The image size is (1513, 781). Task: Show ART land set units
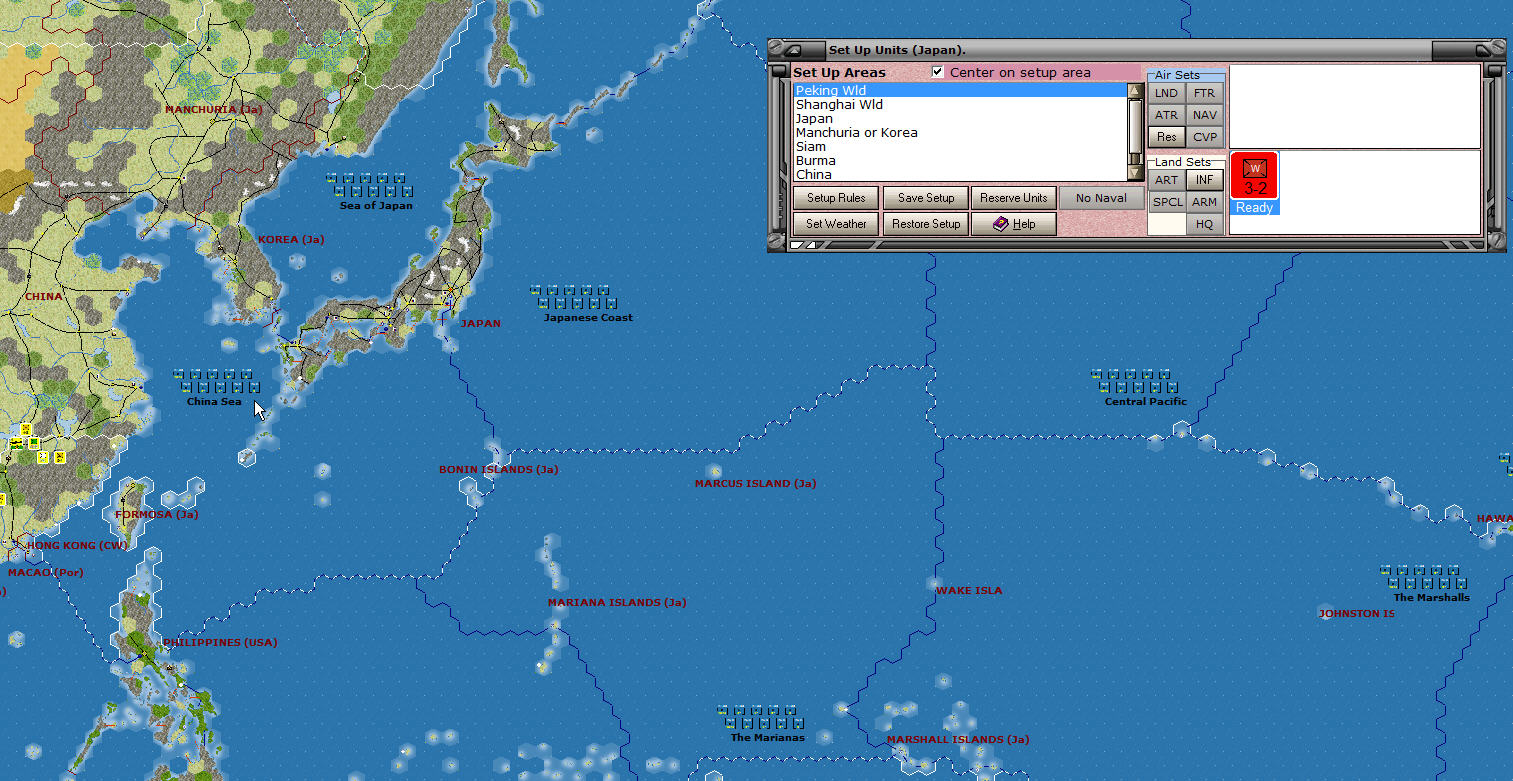[1166, 180]
